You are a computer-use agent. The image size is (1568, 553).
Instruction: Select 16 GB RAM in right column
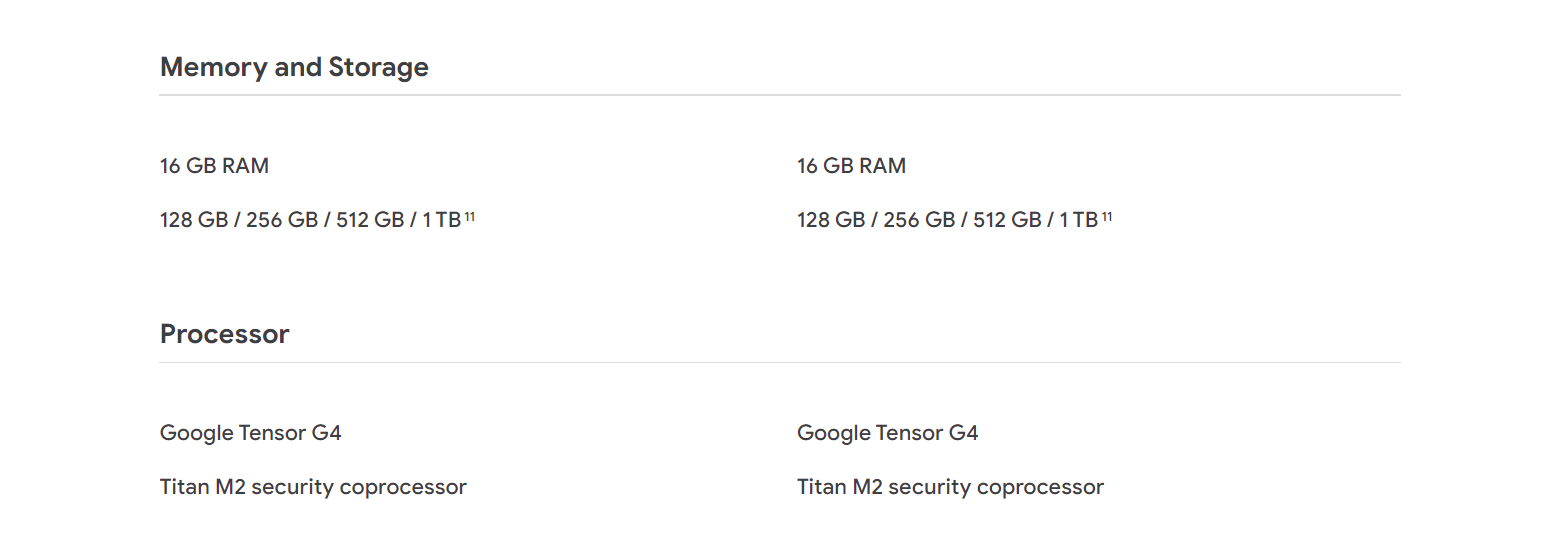[x=851, y=166]
